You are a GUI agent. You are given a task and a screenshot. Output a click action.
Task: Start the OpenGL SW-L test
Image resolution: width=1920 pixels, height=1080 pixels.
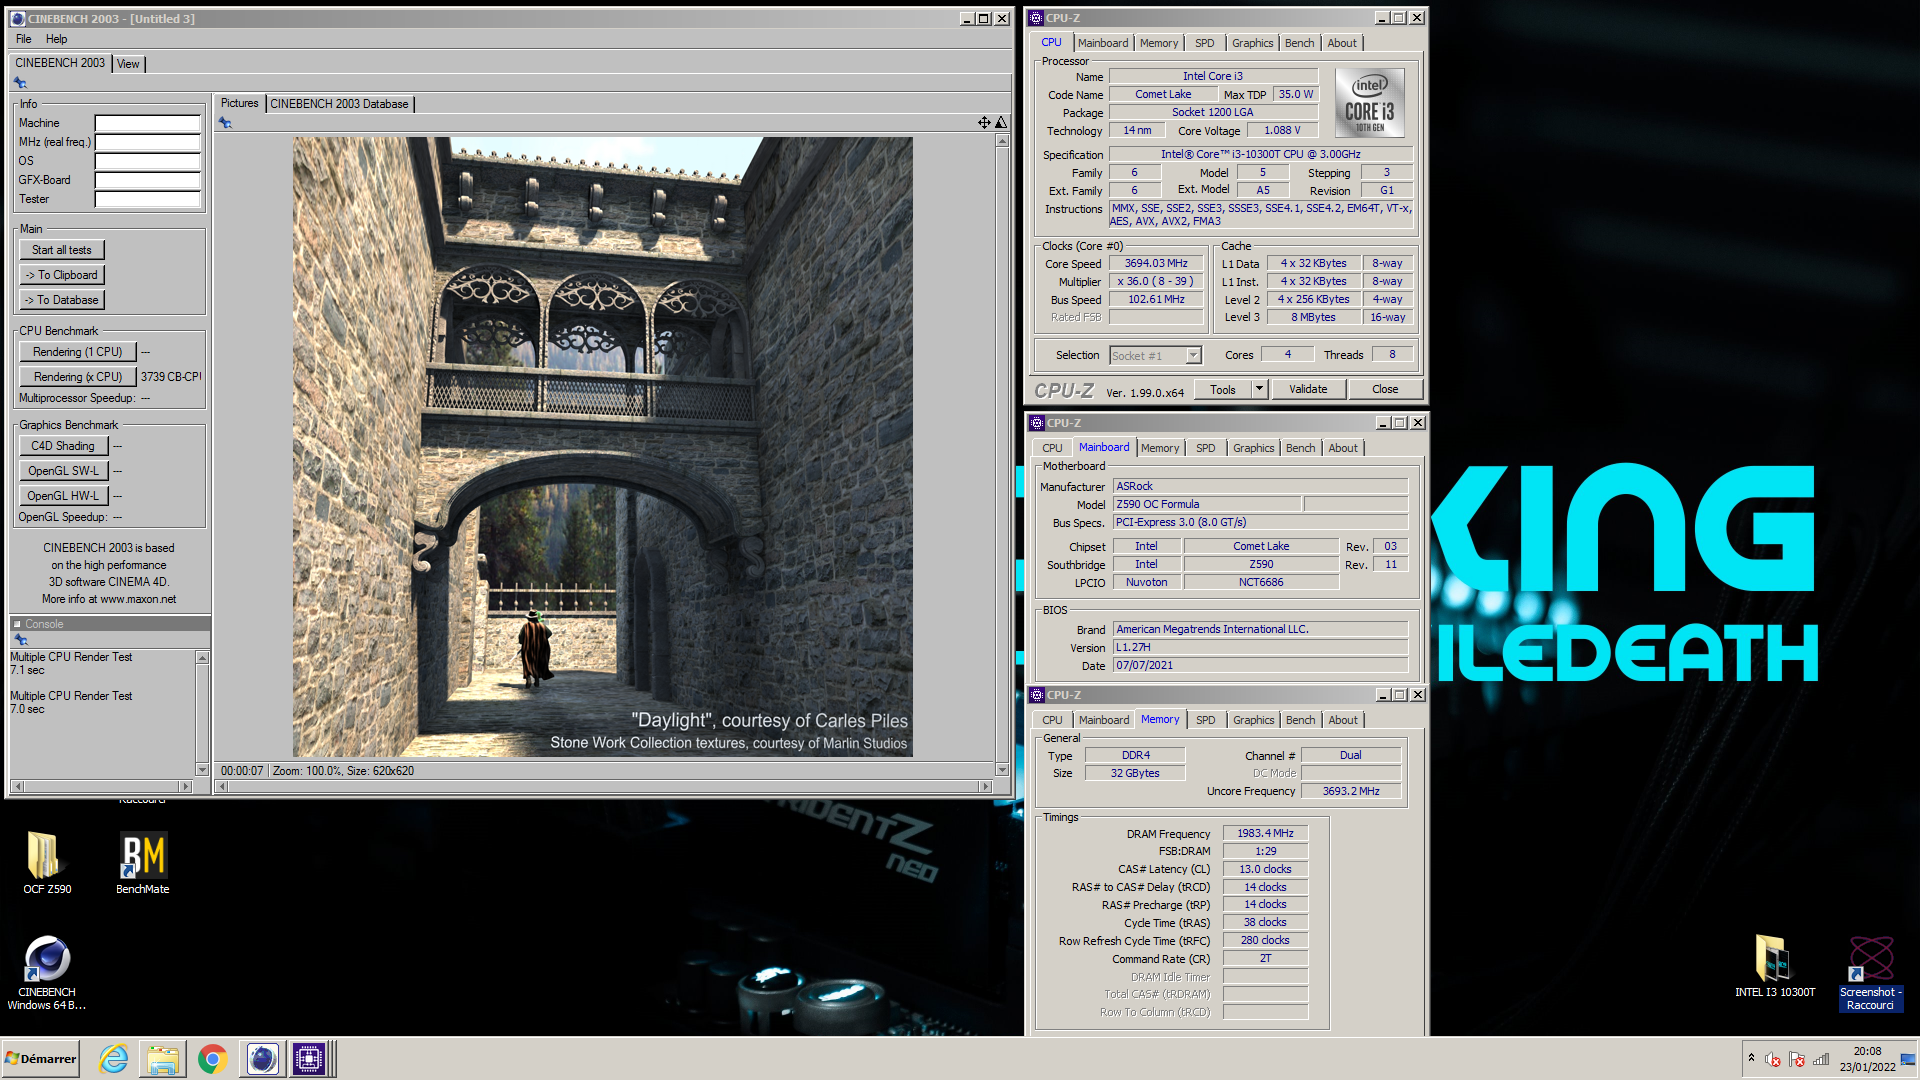tap(63, 471)
